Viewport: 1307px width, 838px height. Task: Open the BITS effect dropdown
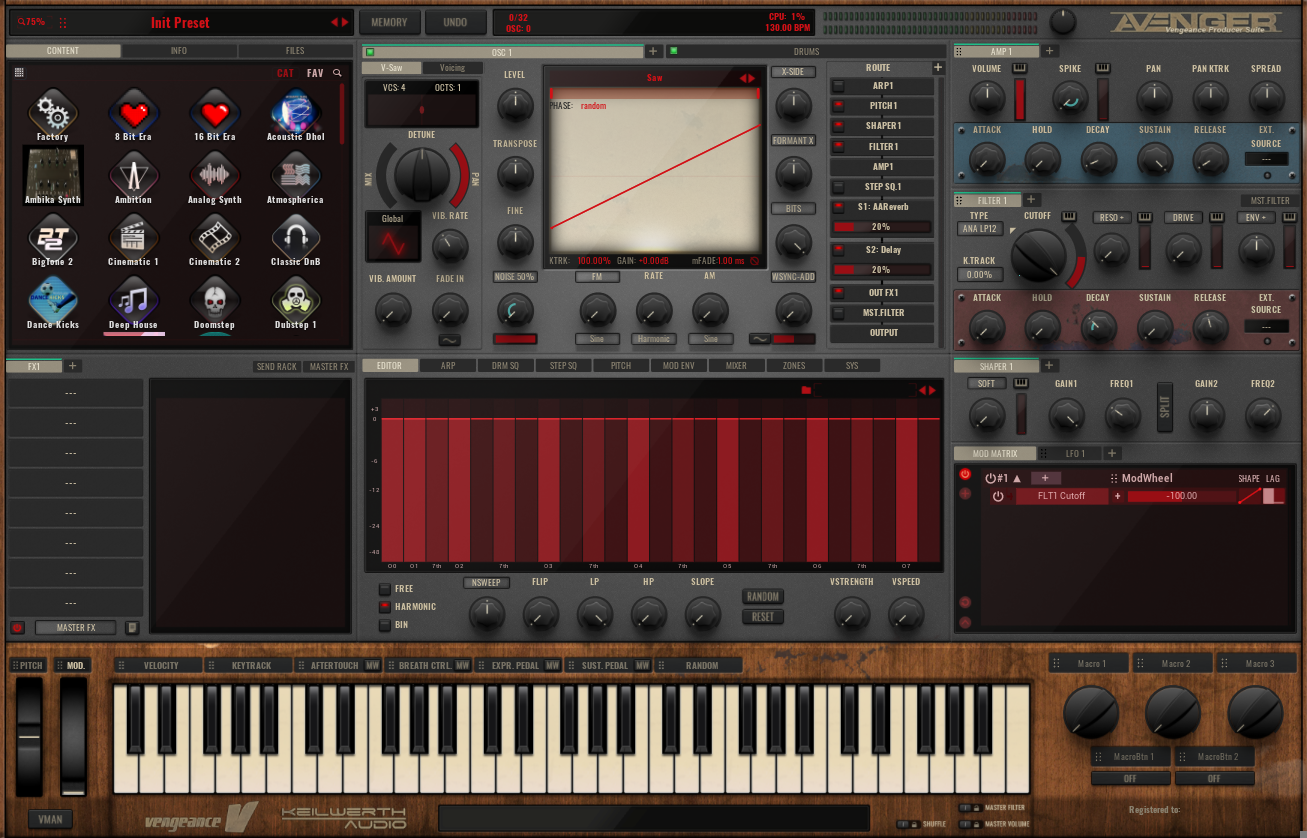794,209
